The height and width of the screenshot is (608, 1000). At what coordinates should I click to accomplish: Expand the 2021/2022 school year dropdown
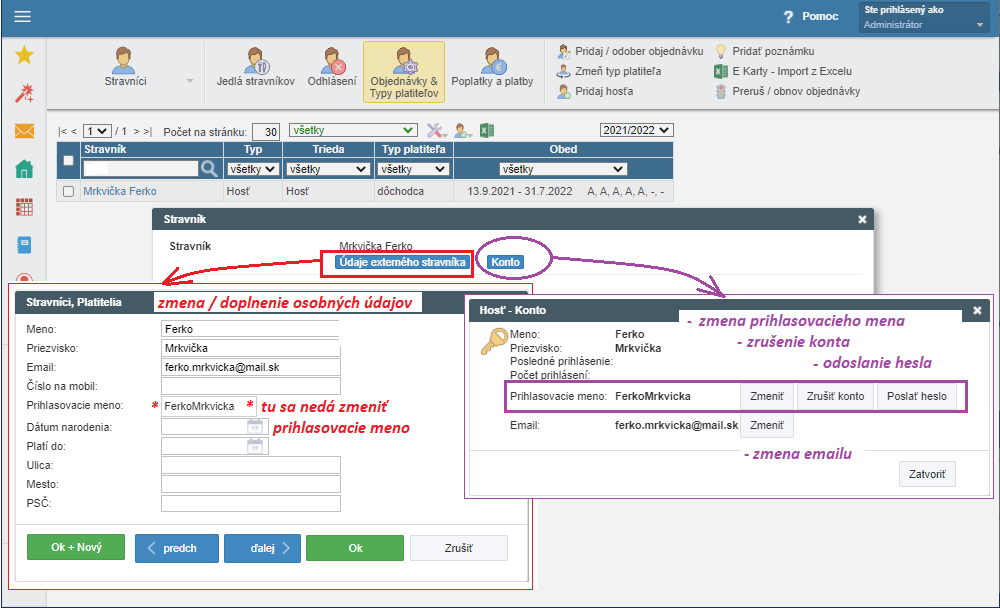(637, 130)
